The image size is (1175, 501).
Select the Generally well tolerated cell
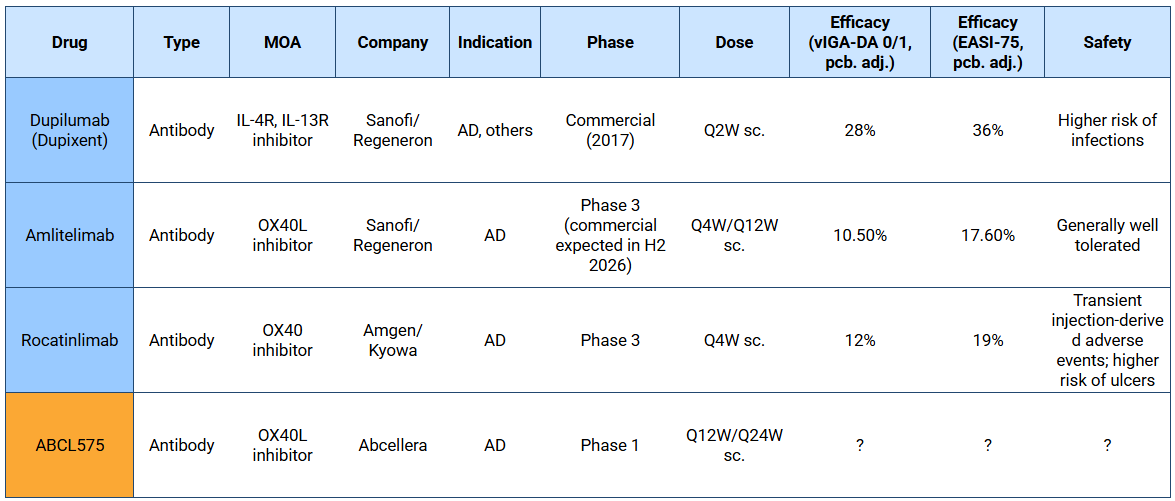pyautogui.click(x=1107, y=235)
